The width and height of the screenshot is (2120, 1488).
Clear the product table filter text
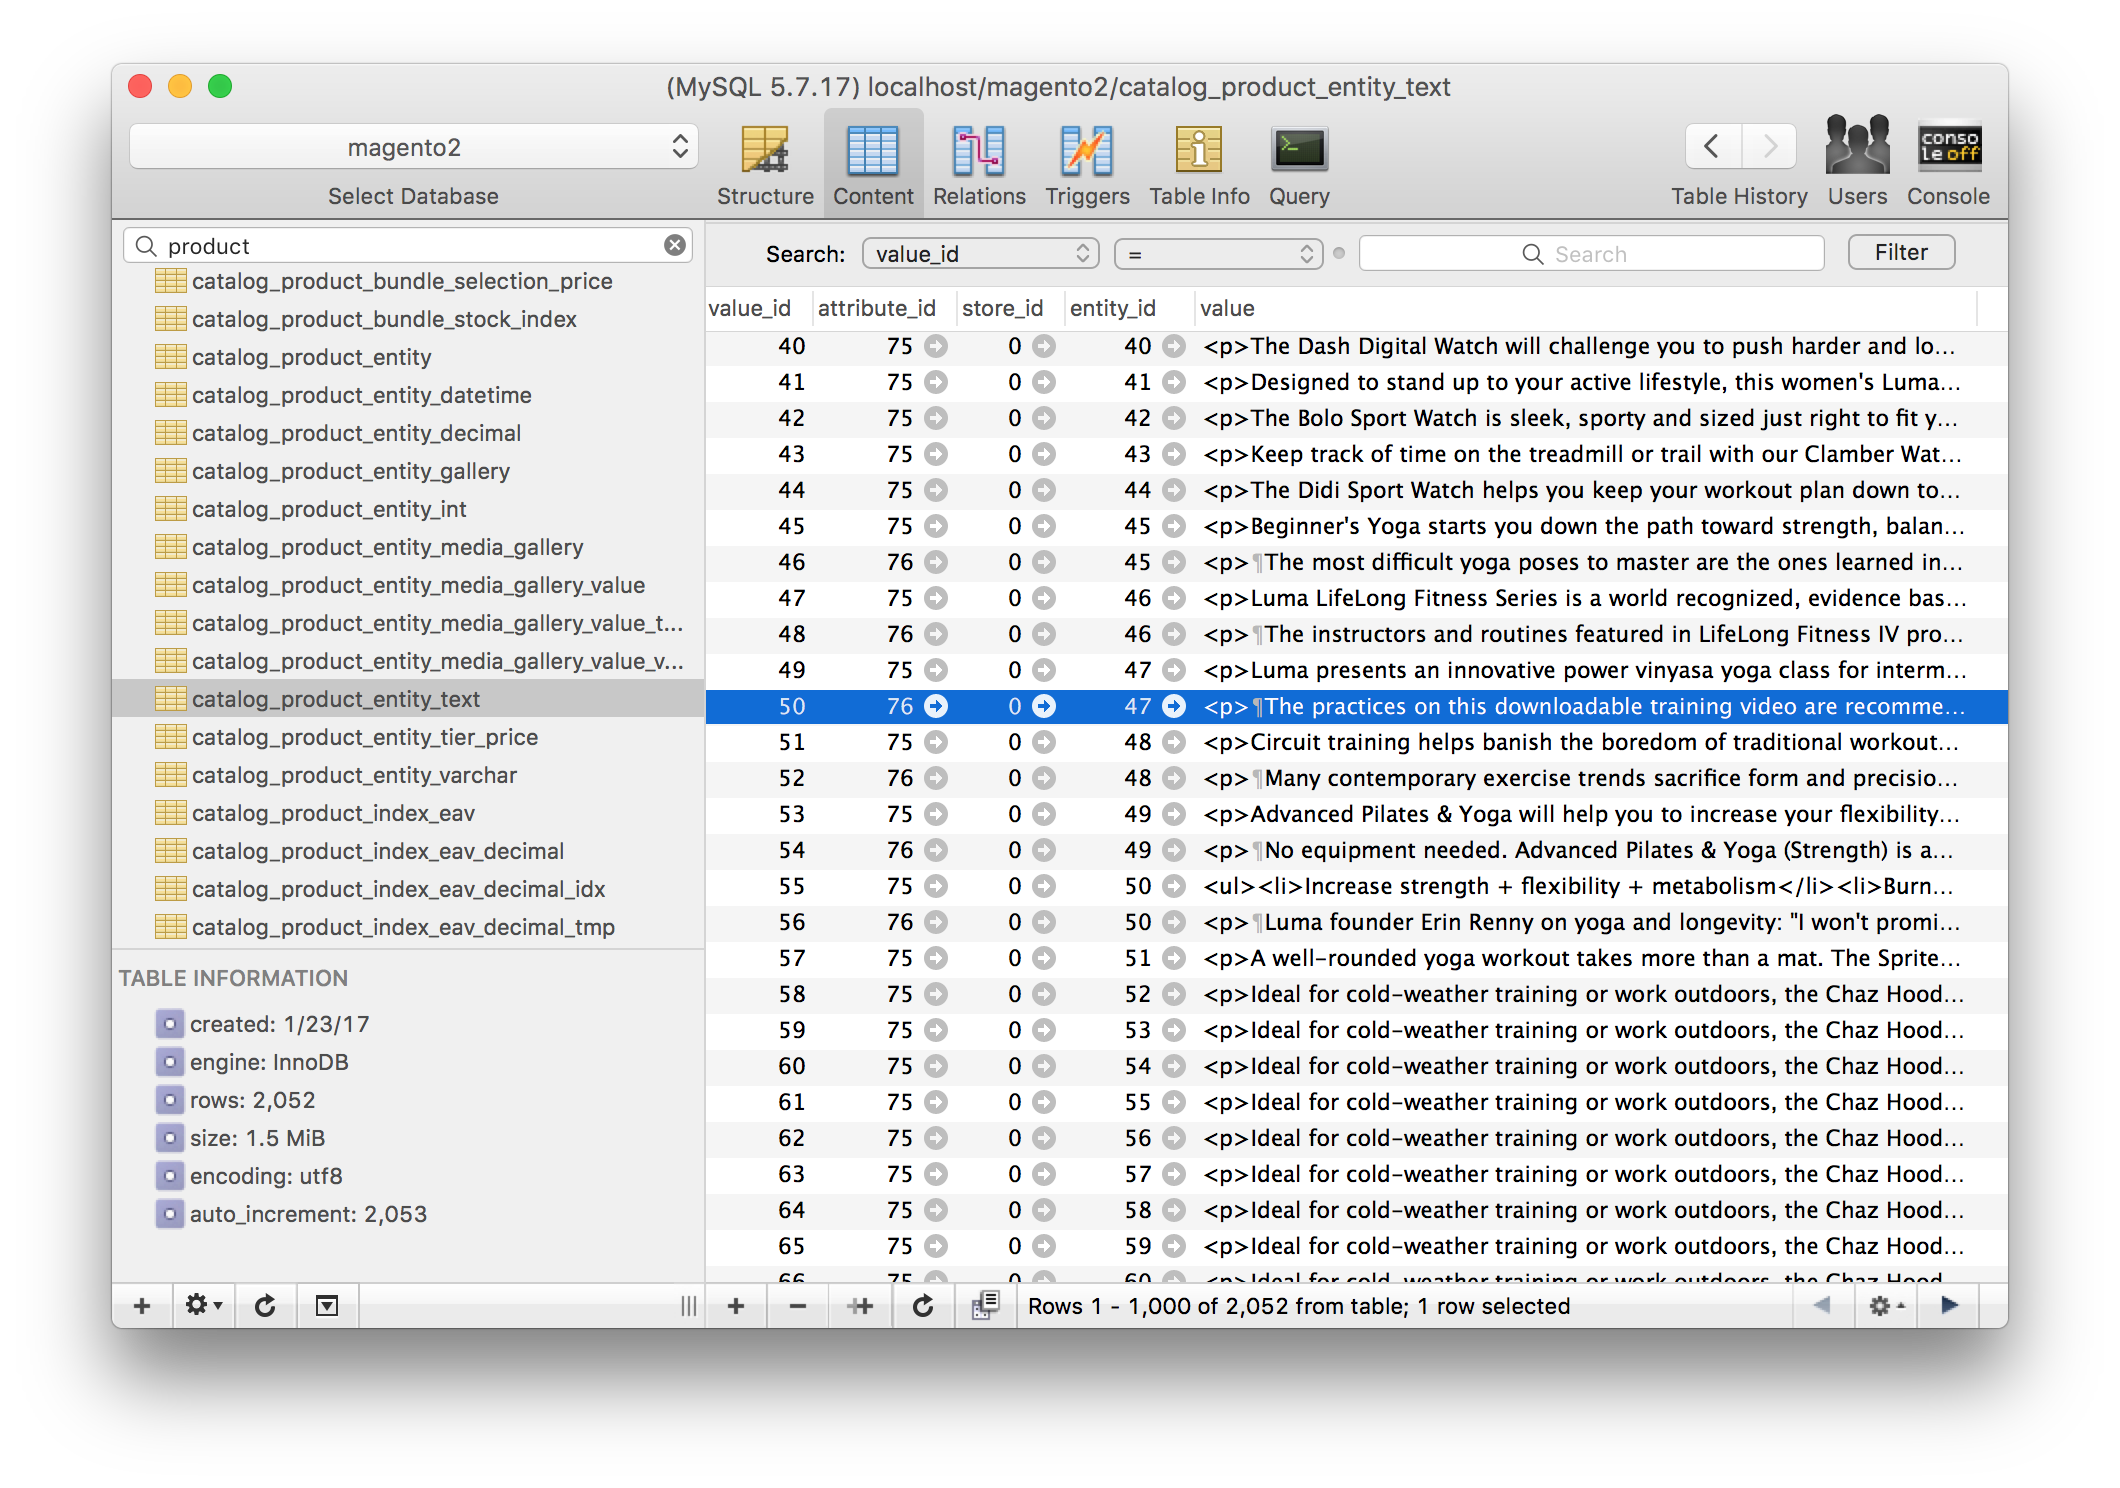point(675,246)
